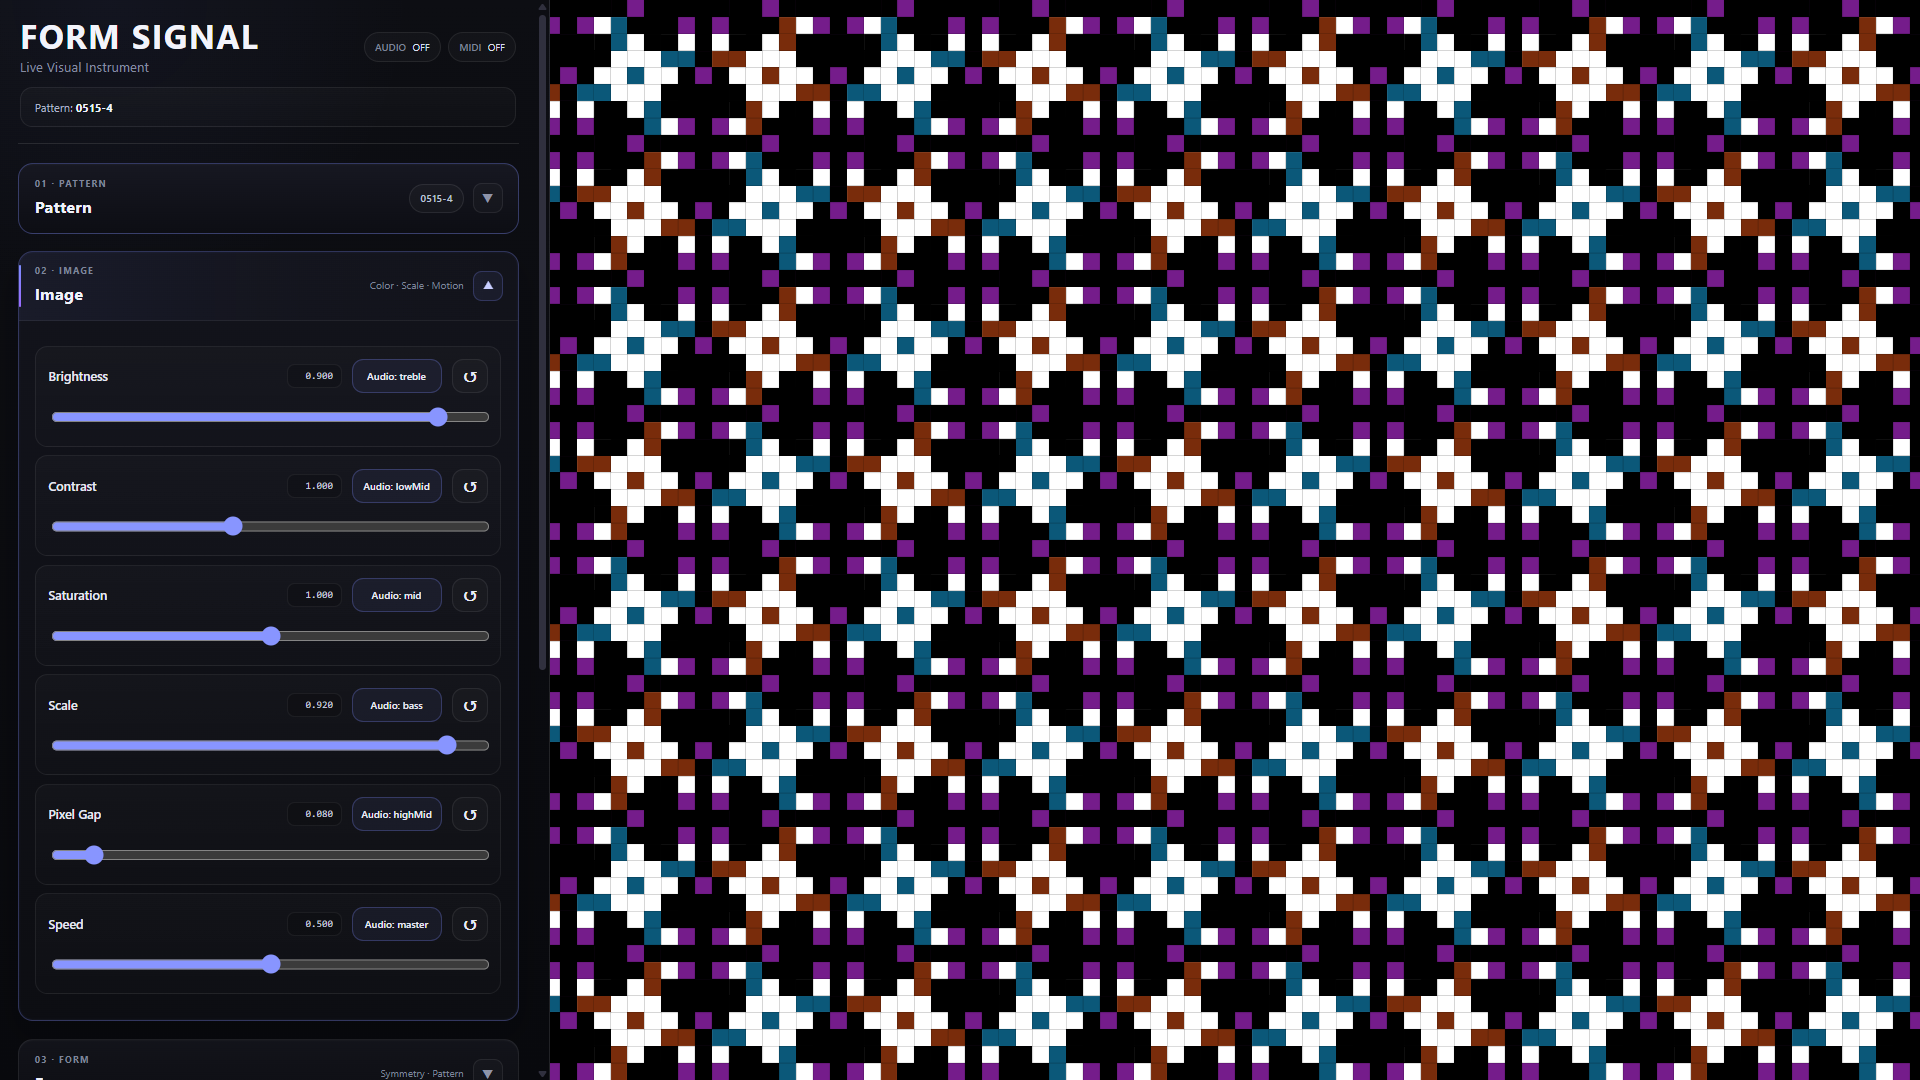
Task: Click the Audio: bass mapping button
Action: coord(396,706)
